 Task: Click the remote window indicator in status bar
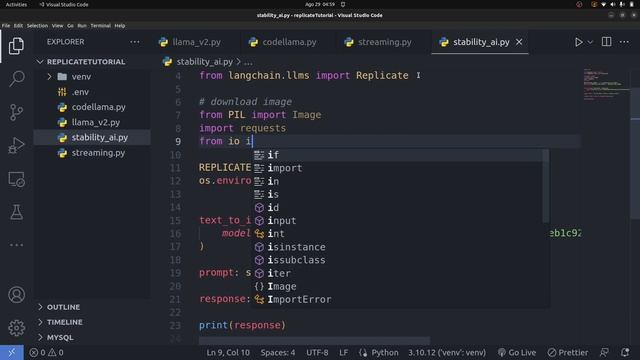(12, 352)
